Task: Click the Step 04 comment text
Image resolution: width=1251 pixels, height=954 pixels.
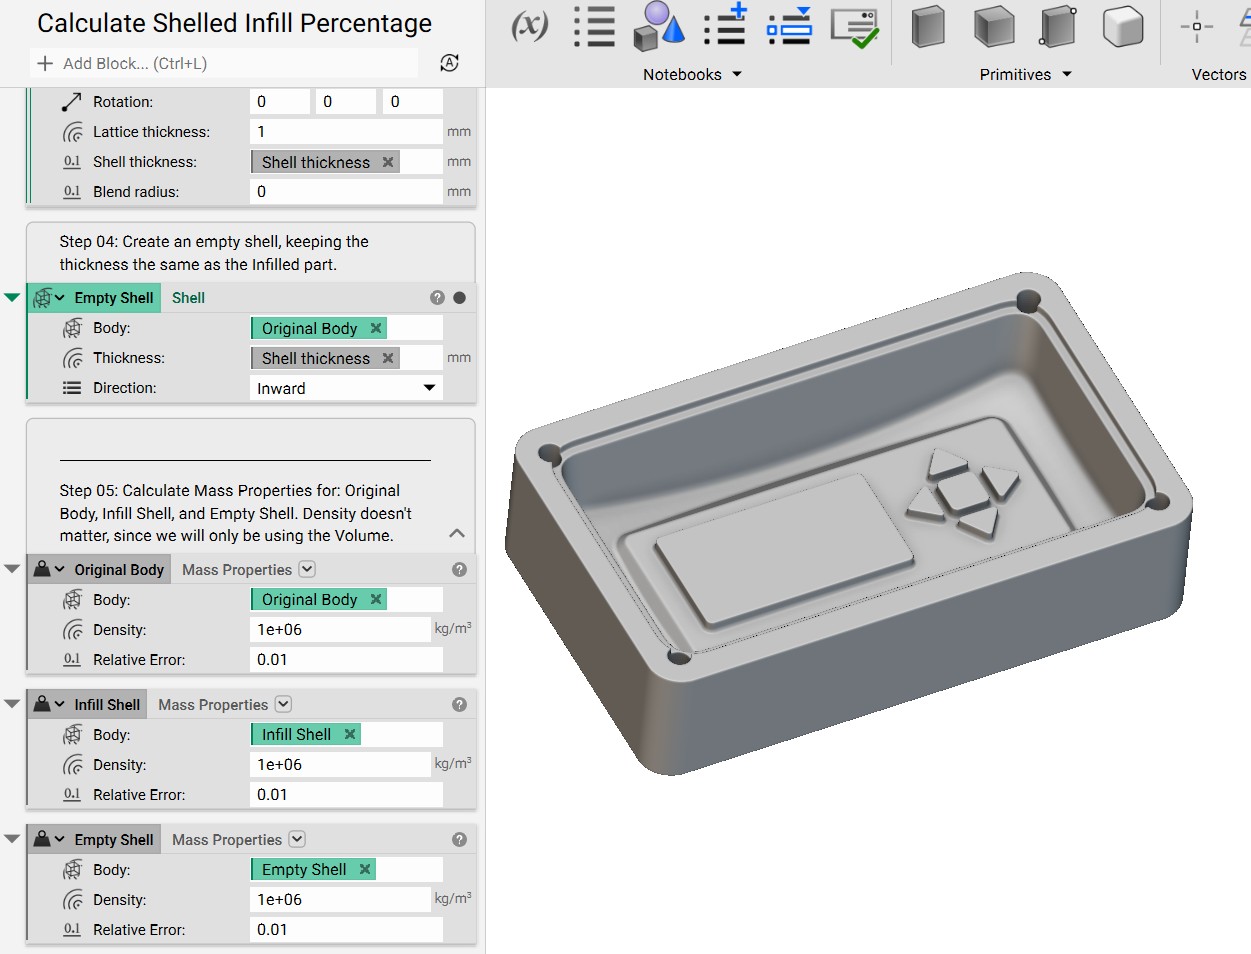Action: pyautogui.click(x=214, y=253)
